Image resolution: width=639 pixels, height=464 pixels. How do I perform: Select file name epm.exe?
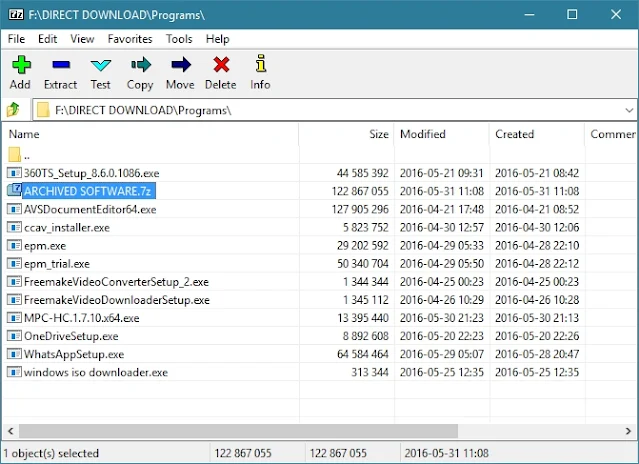click(45, 246)
